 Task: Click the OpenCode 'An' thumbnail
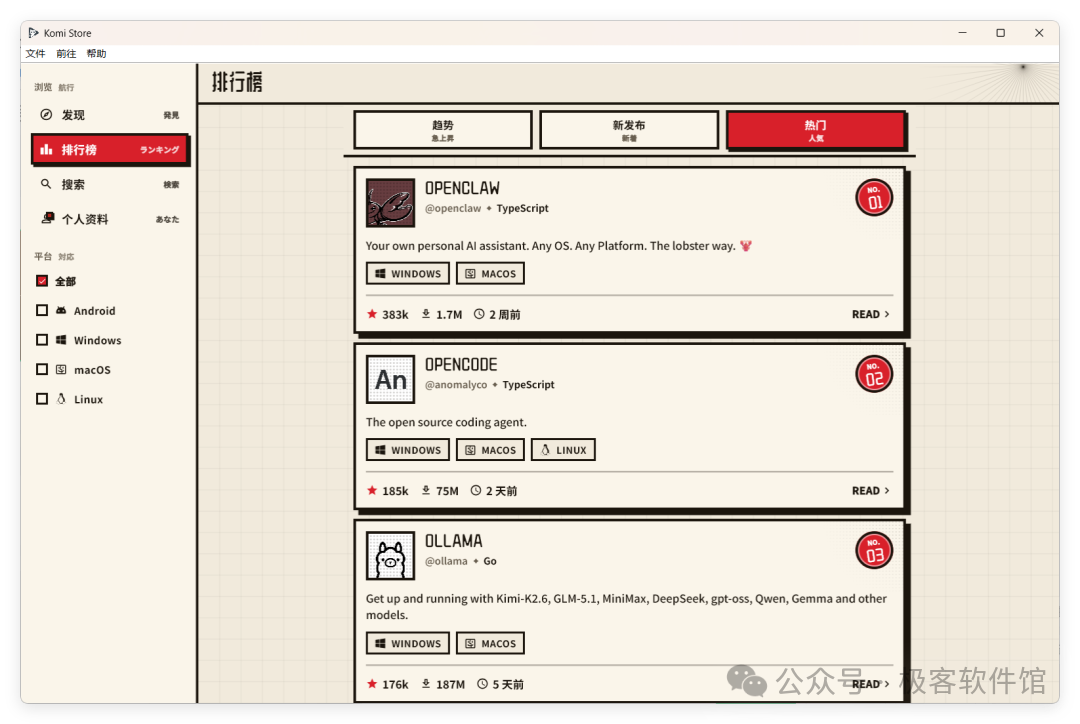[391, 379]
